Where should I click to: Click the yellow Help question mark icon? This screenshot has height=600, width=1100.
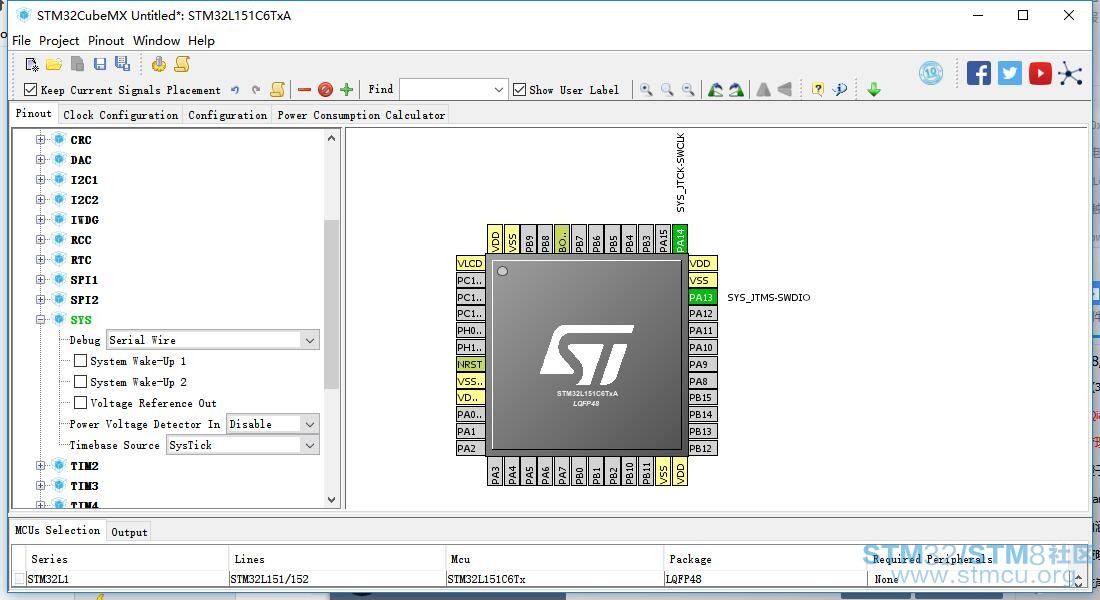(x=817, y=90)
